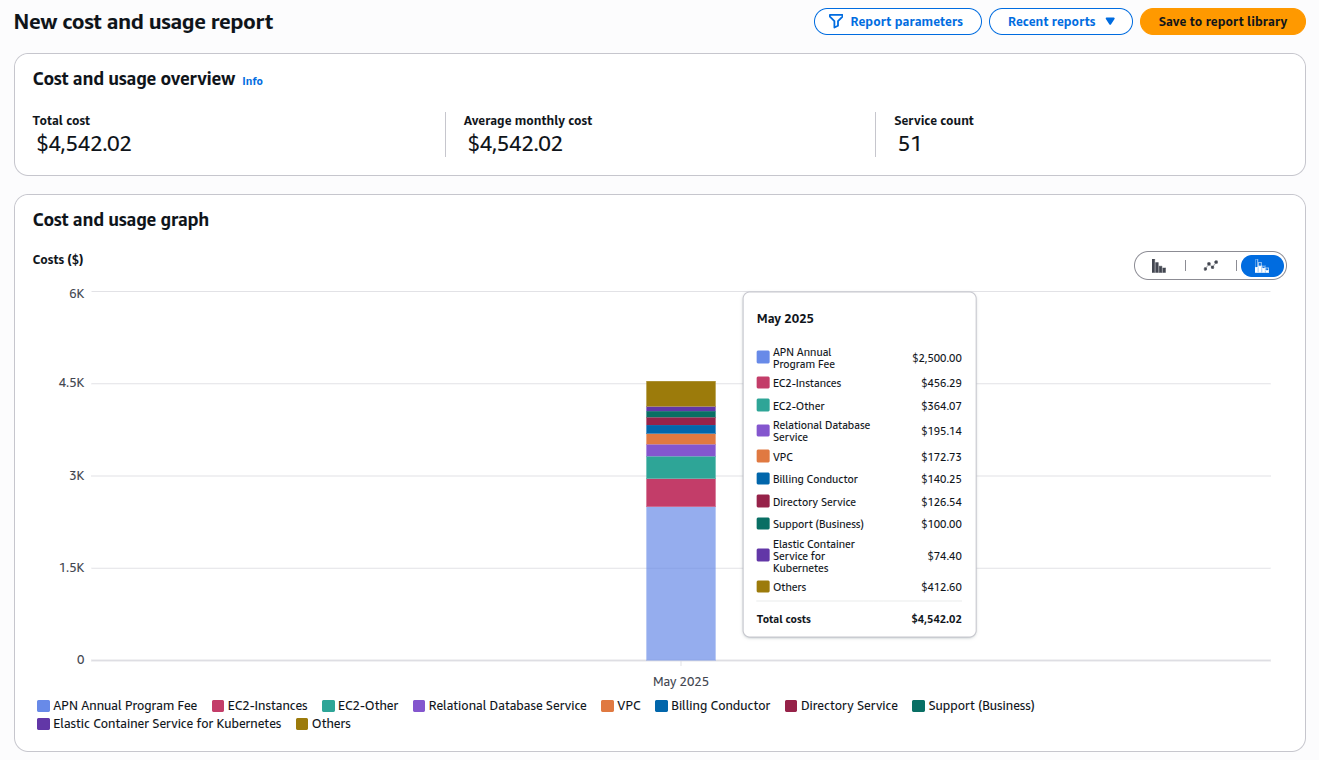Toggle EC2-Instances series in the legend
The width and height of the screenshot is (1319, 760).
260,706
